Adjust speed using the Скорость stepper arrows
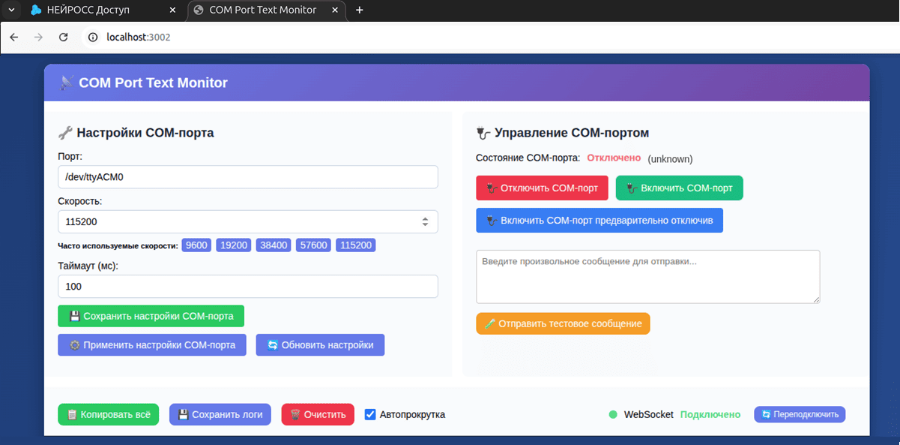This screenshot has width=900, height=445. click(425, 222)
